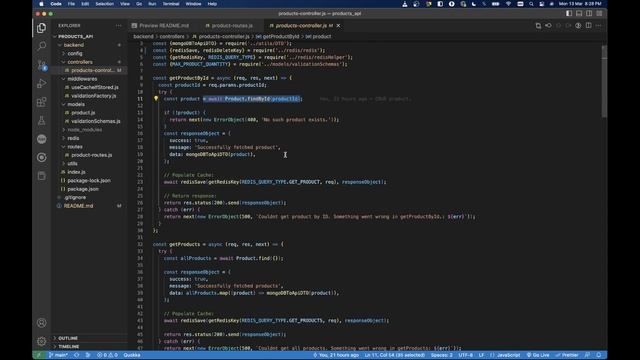This screenshot has width=640, height=360.
Task: Click the lightbulb code action on line 11
Action: pyautogui.click(x=156, y=98)
